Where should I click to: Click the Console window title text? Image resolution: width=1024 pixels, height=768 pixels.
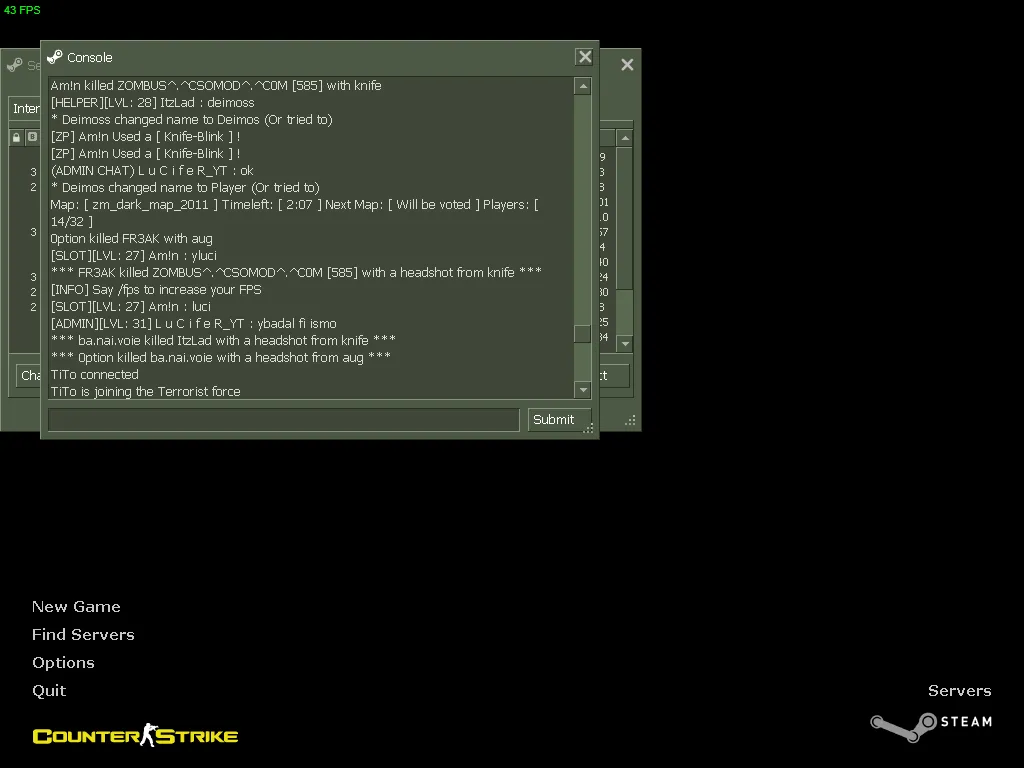coord(89,57)
